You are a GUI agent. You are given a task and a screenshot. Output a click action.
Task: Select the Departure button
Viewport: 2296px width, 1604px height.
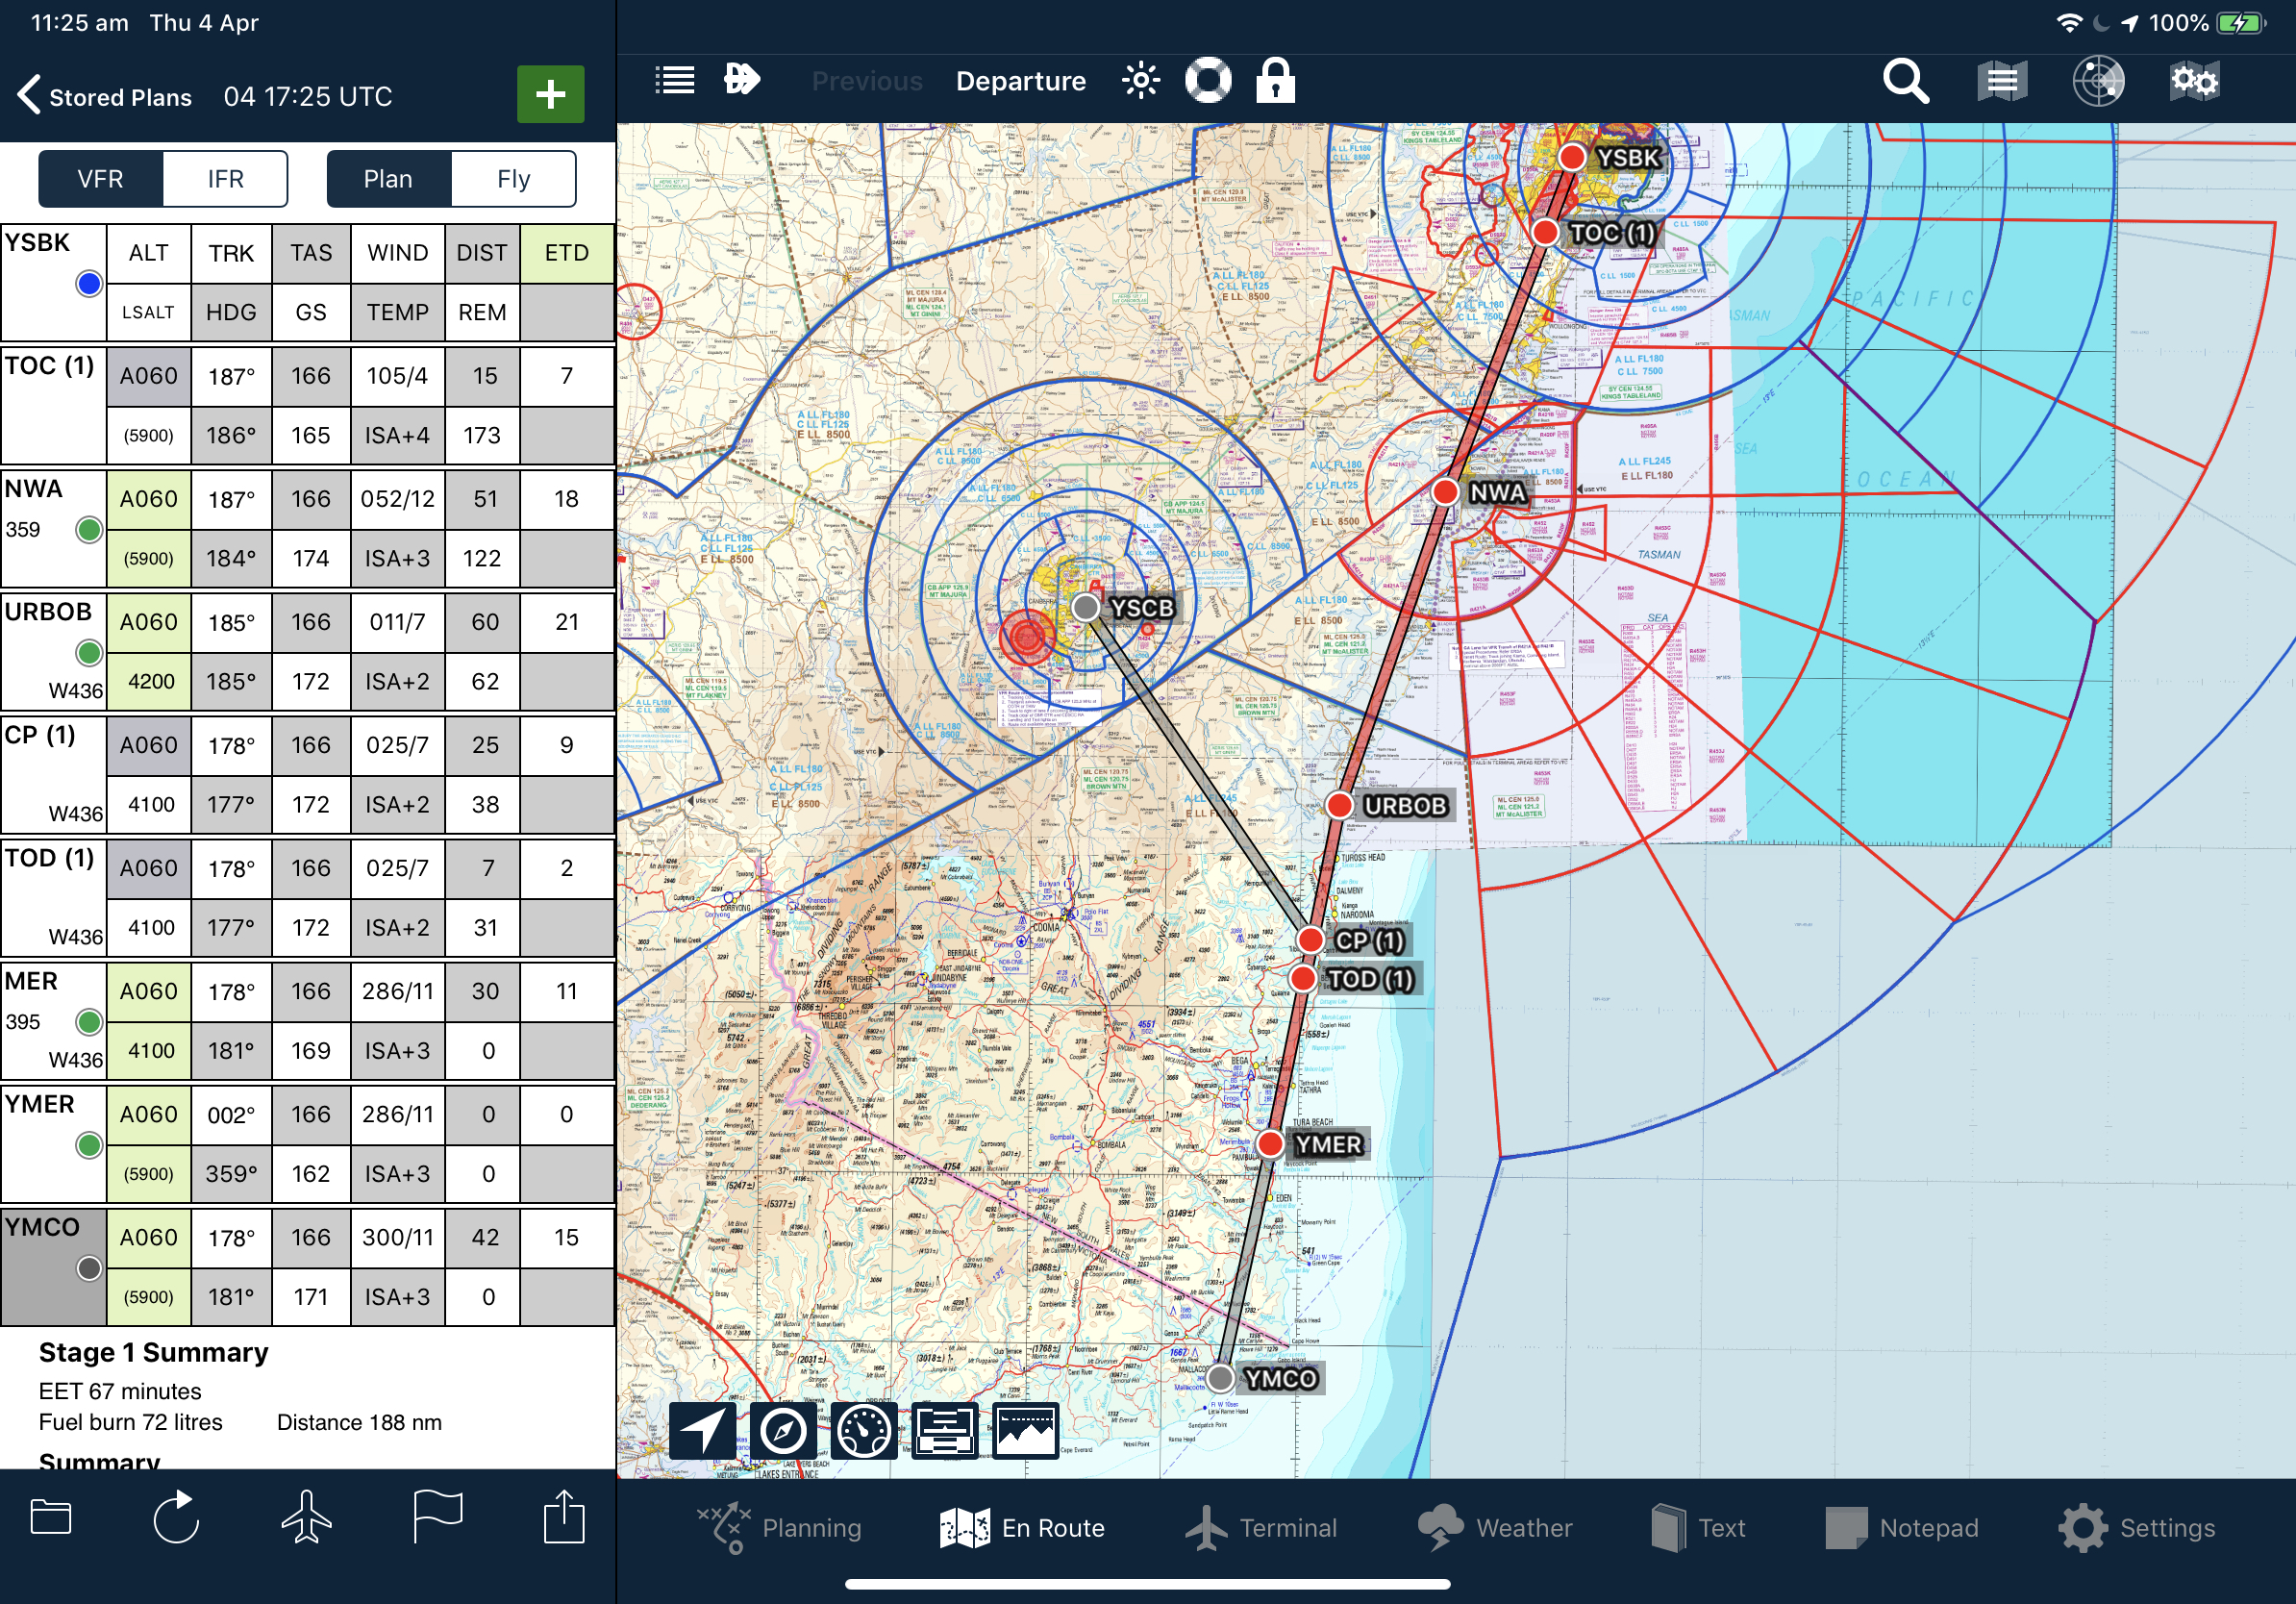coord(1020,81)
